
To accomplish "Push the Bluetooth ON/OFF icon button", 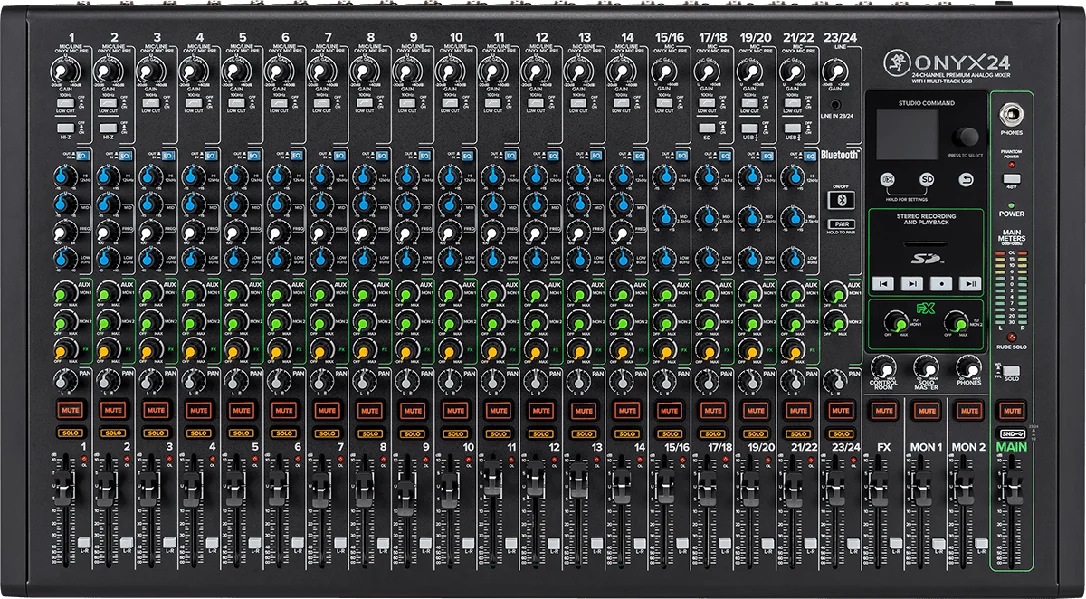I will pyautogui.click(x=840, y=201).
